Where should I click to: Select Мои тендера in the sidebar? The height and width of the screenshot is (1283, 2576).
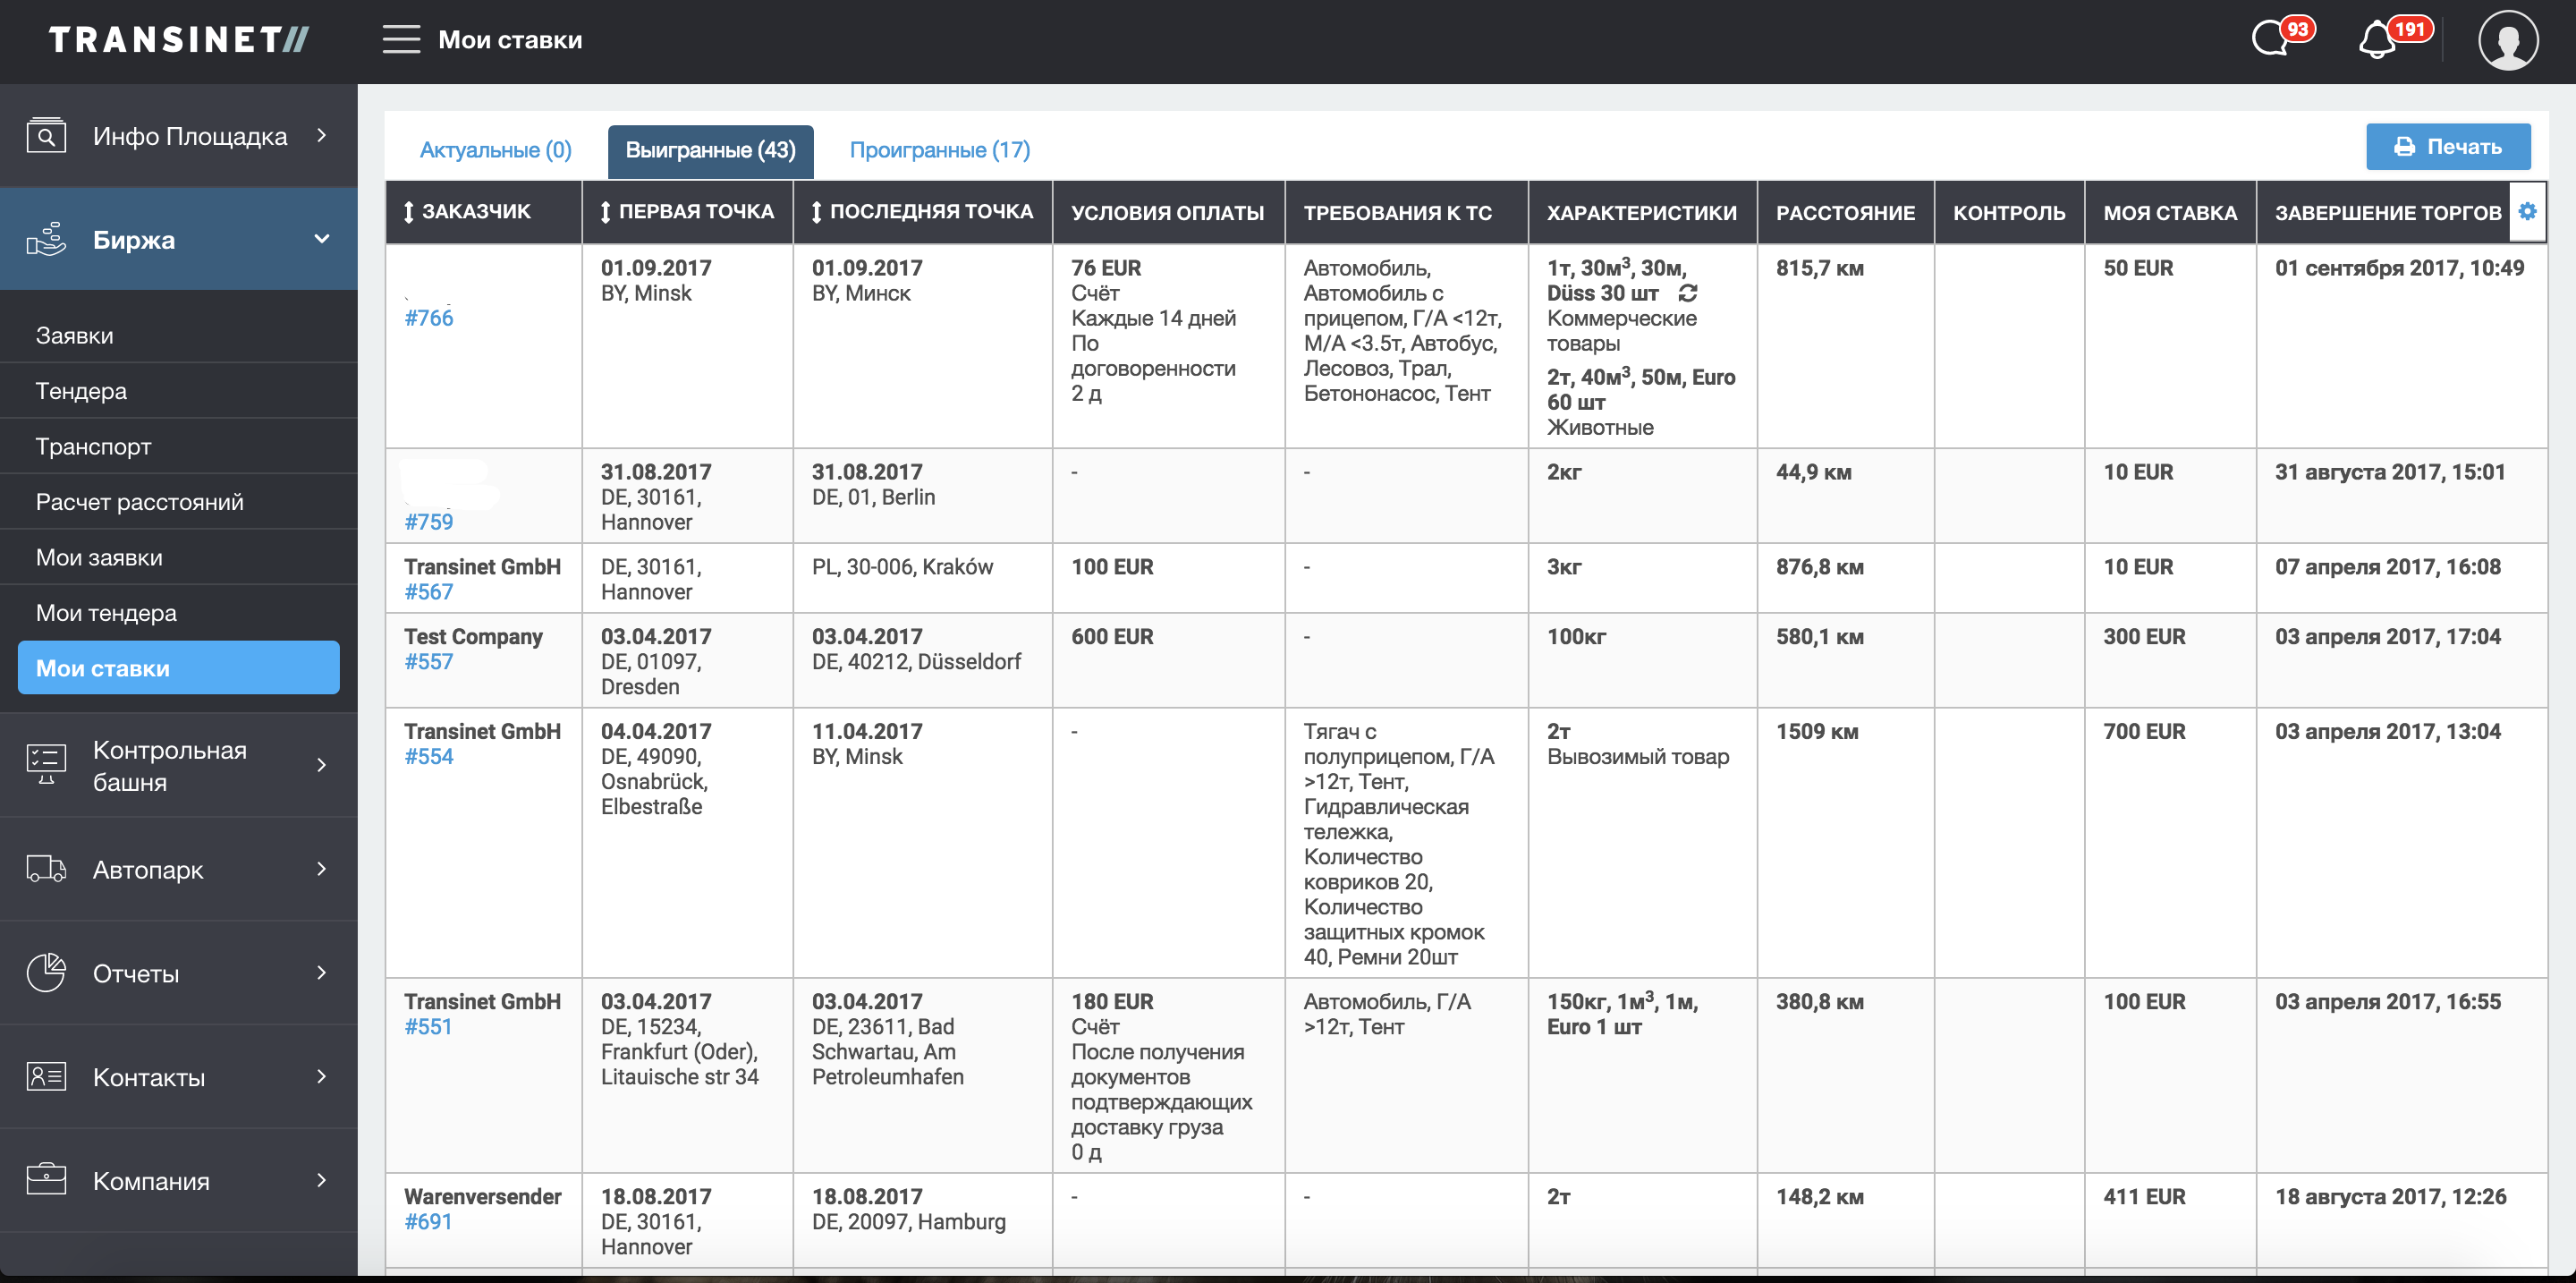[106, 613]
